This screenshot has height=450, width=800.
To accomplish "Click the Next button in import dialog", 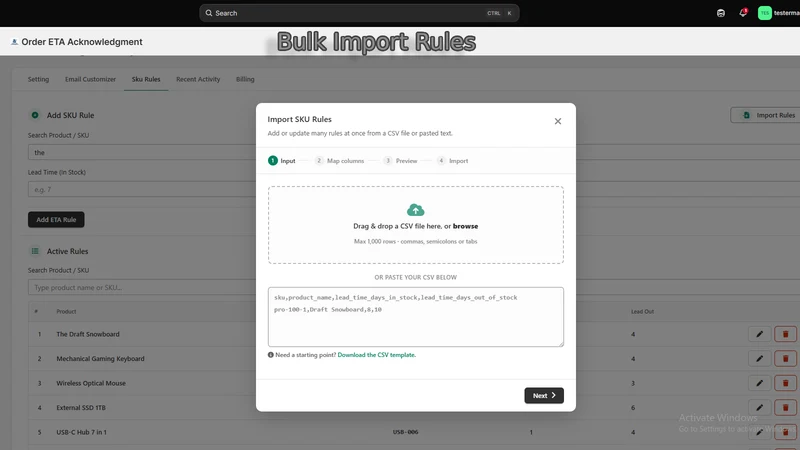I will point(544,395).
